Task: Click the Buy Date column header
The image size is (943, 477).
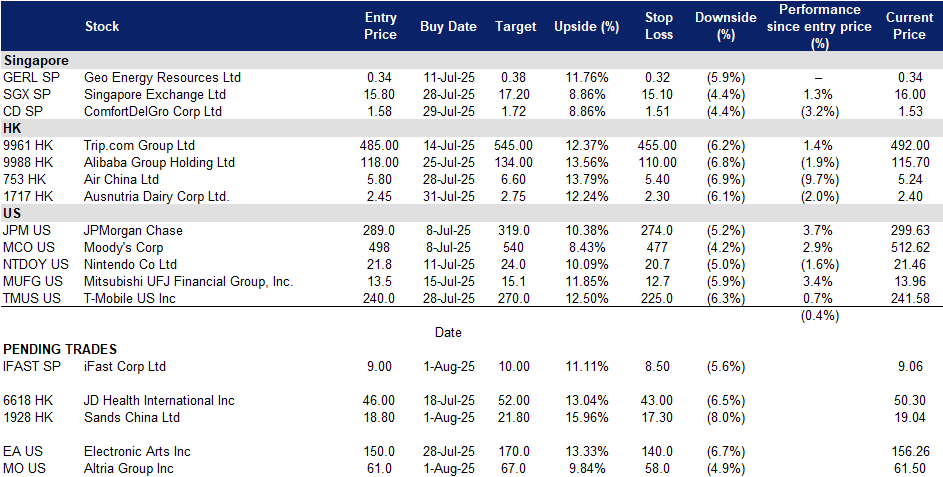Action: [448, 26]
